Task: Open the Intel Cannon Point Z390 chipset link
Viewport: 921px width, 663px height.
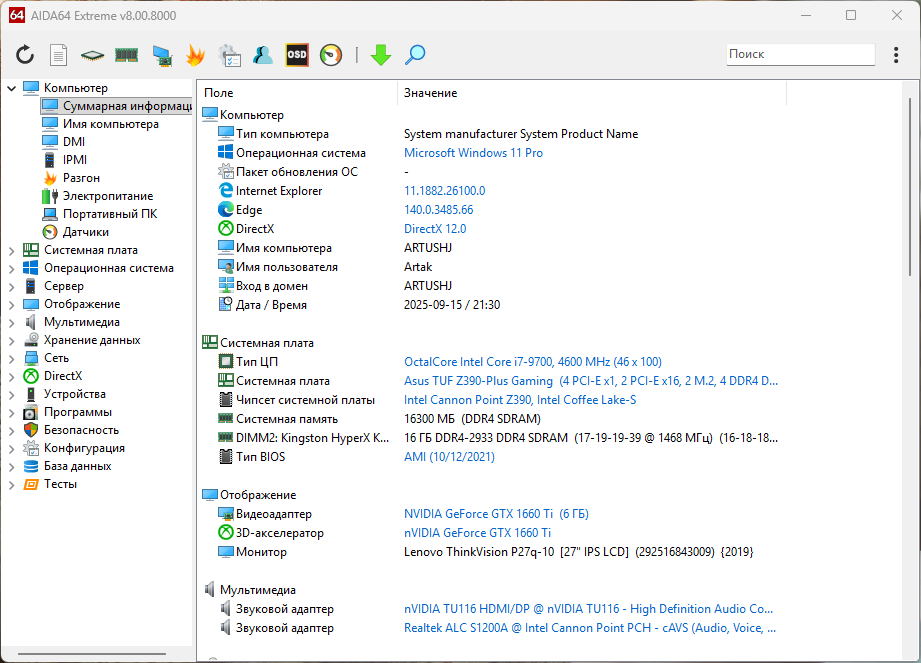Action: [x=520, y=400]
